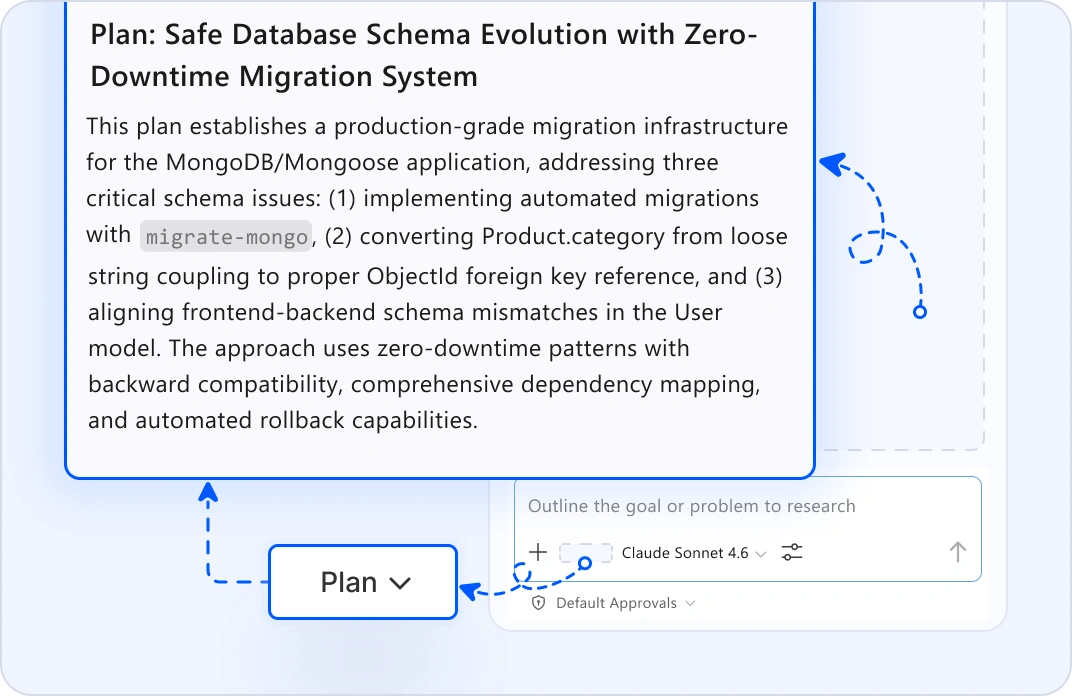Open the Claude Sonnet 4.6 model selector
1072x696 pixels.
(693, 553)
